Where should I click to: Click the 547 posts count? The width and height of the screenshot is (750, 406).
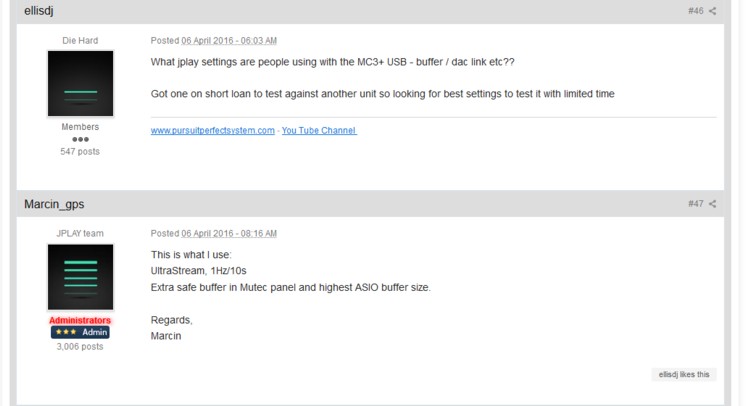80,152
